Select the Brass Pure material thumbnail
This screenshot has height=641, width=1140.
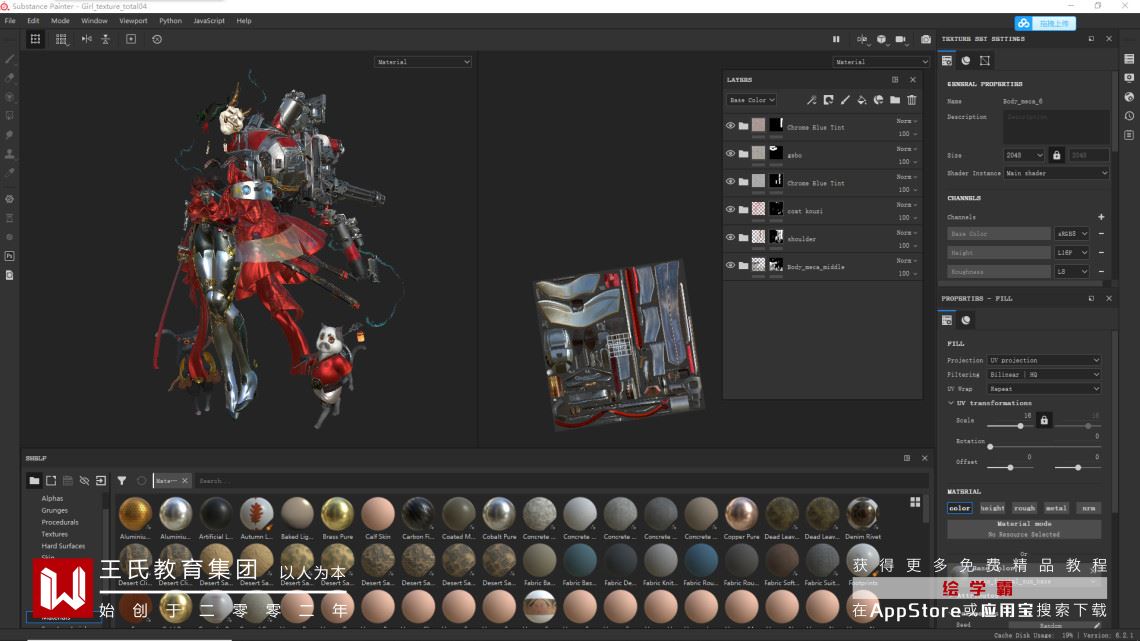(x=337, y=514)
